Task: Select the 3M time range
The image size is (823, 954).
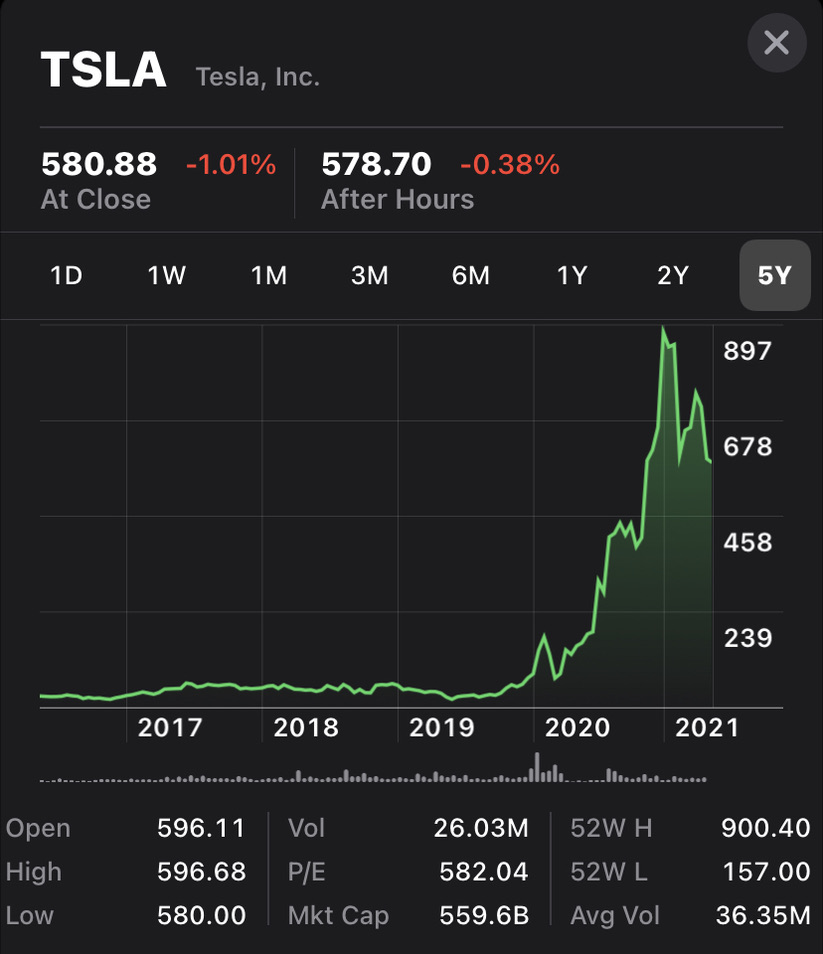Action: [x=369, y=275]
